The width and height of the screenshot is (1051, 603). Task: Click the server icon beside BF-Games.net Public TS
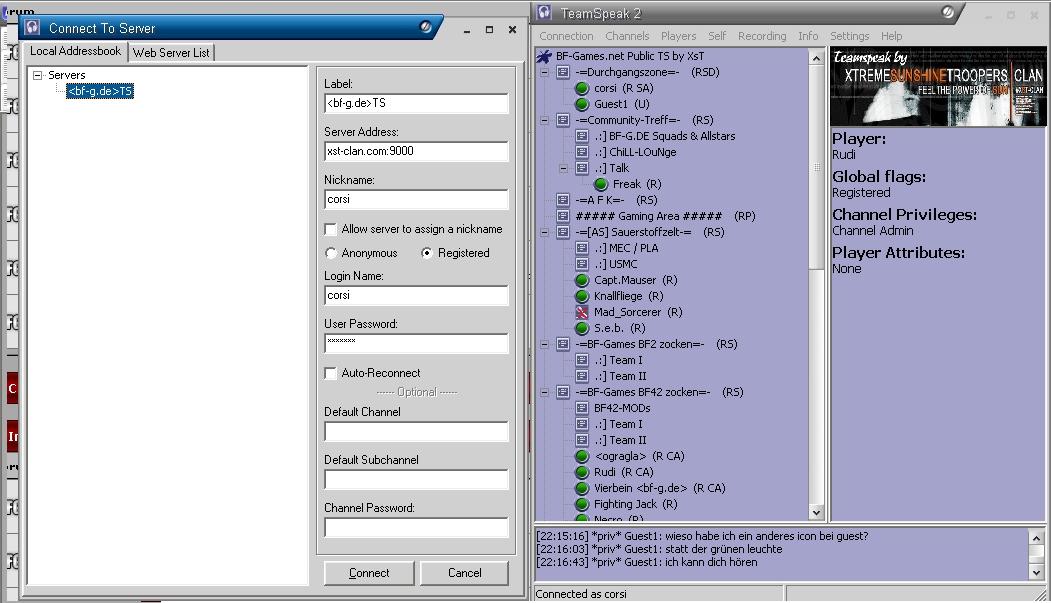544,56
